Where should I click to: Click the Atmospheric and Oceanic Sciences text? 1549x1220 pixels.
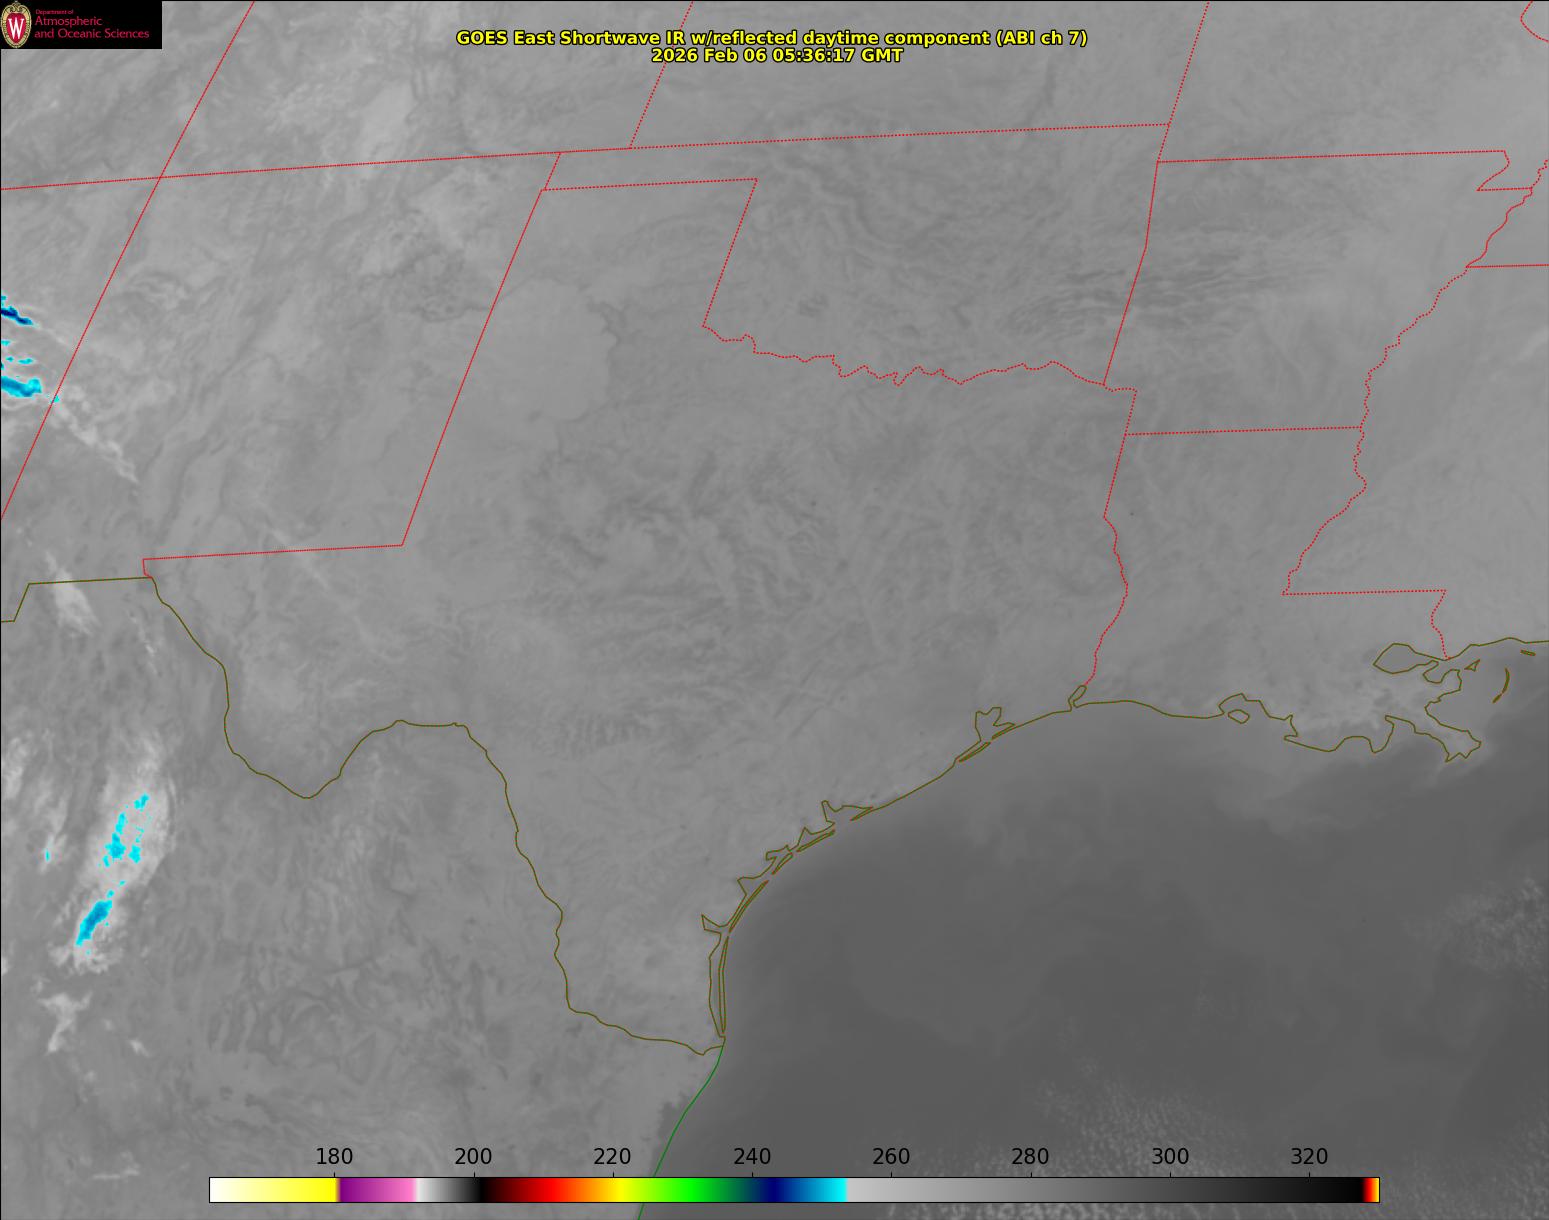(x=91, y=28)
